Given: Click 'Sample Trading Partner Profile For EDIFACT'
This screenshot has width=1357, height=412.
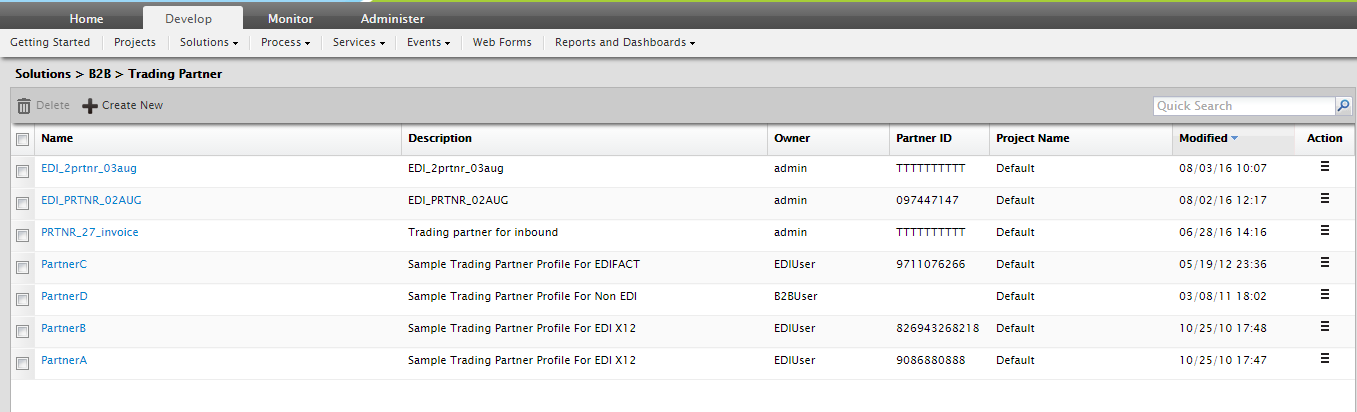Looking at the screenshot, I should pyautogui.click(x=524, y=264).
